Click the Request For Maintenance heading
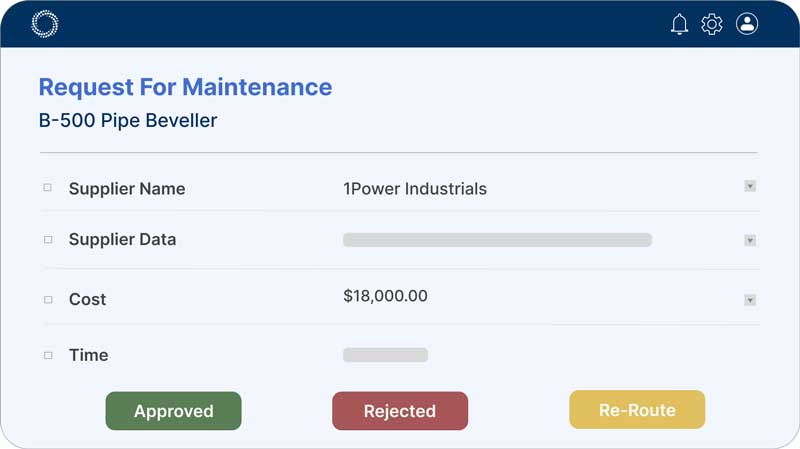This screenshot has width=800, height=449. click(x=185, y=87)
